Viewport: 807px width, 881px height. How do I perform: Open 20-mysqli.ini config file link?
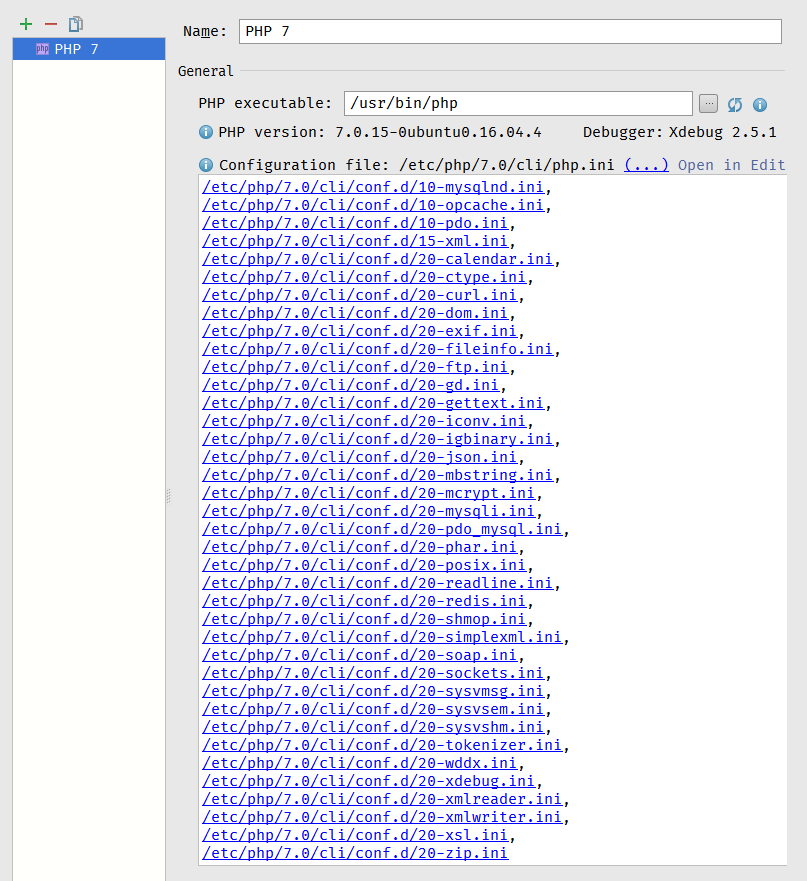point(369,511)
